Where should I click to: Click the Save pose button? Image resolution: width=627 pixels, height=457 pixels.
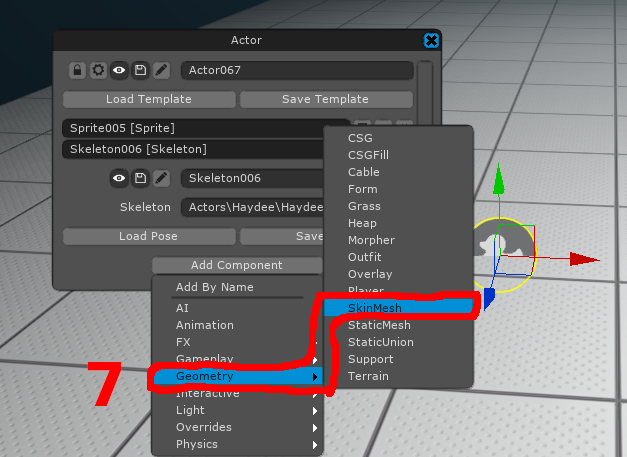[x=282, y=236]
